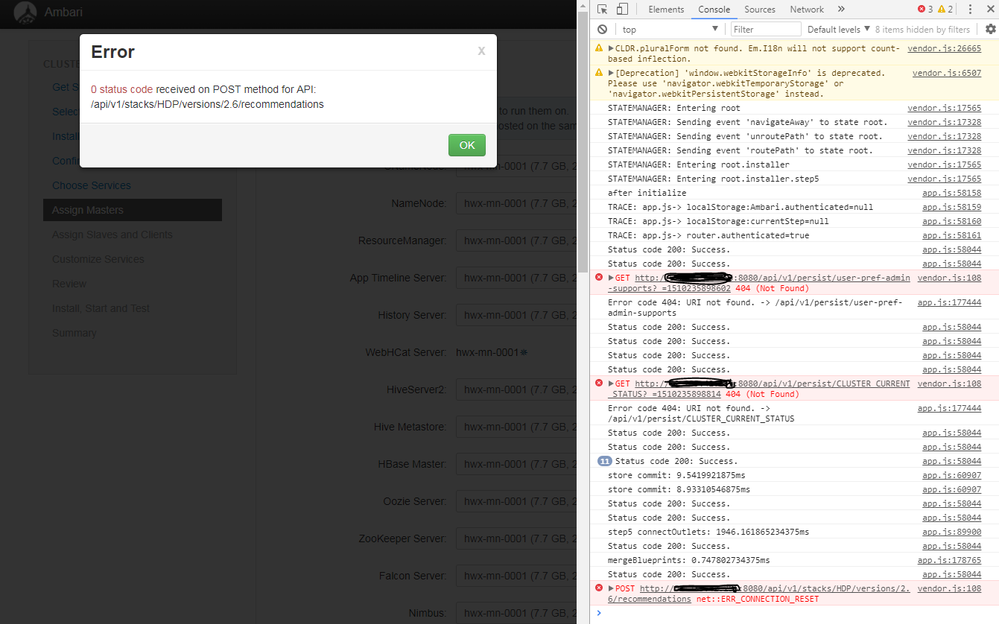Expand the POST recommendations error entry
The image size is (999, 624).
pyautogui.click(x=610, y=588)
